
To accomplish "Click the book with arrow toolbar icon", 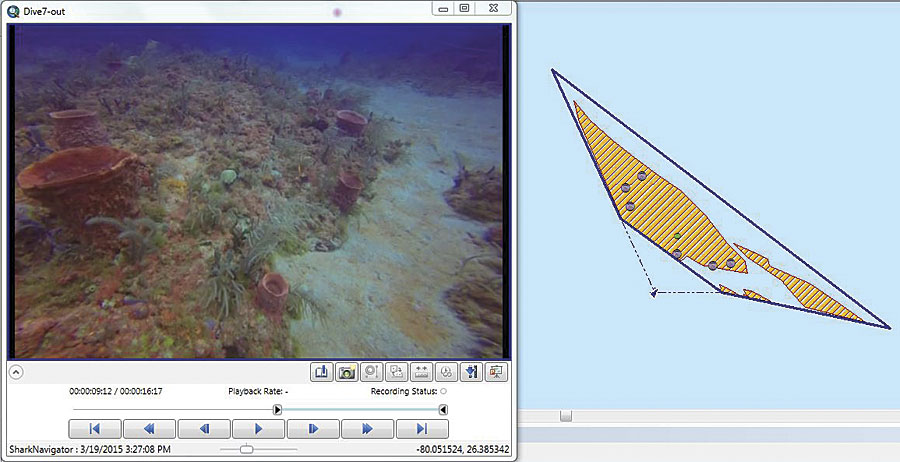I will (322, 372).
